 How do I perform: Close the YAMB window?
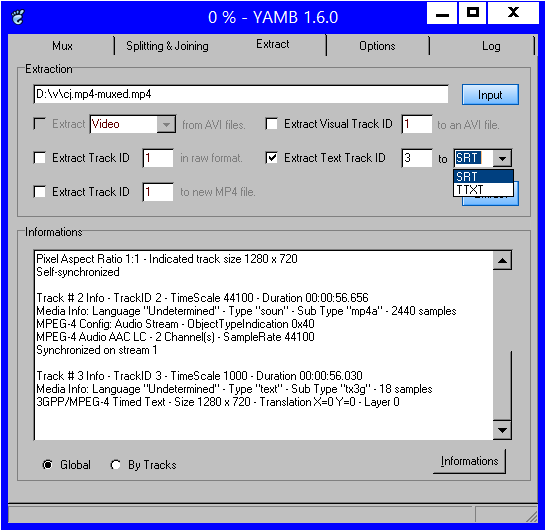pyautogui.click(x=513, y=14)
